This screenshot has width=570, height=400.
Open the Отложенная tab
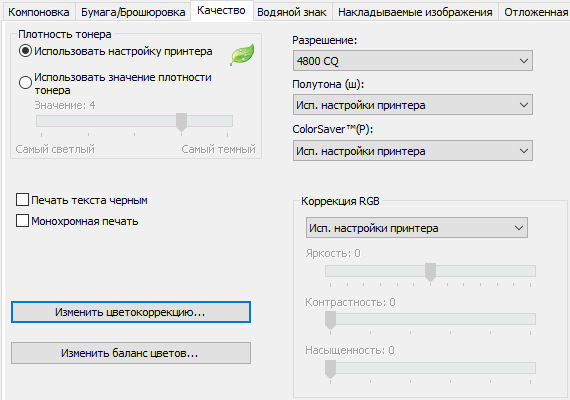[535, 12]
